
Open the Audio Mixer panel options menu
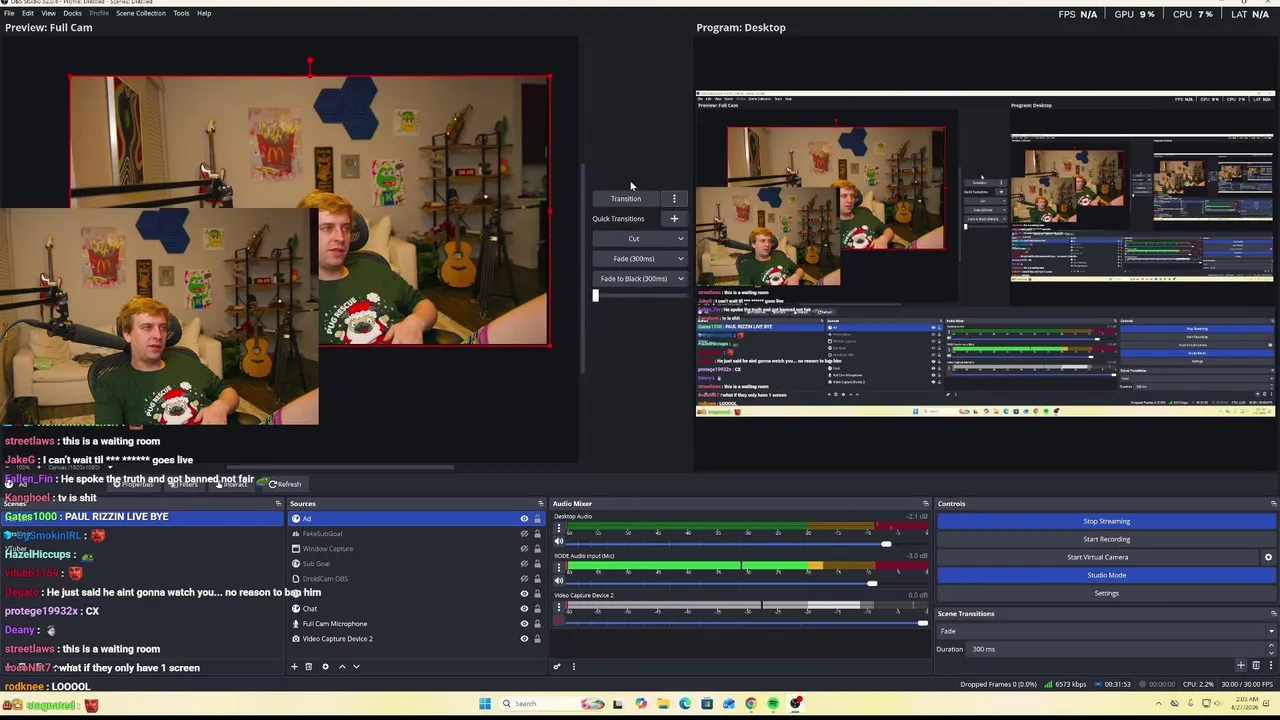[x=573, y=666]
